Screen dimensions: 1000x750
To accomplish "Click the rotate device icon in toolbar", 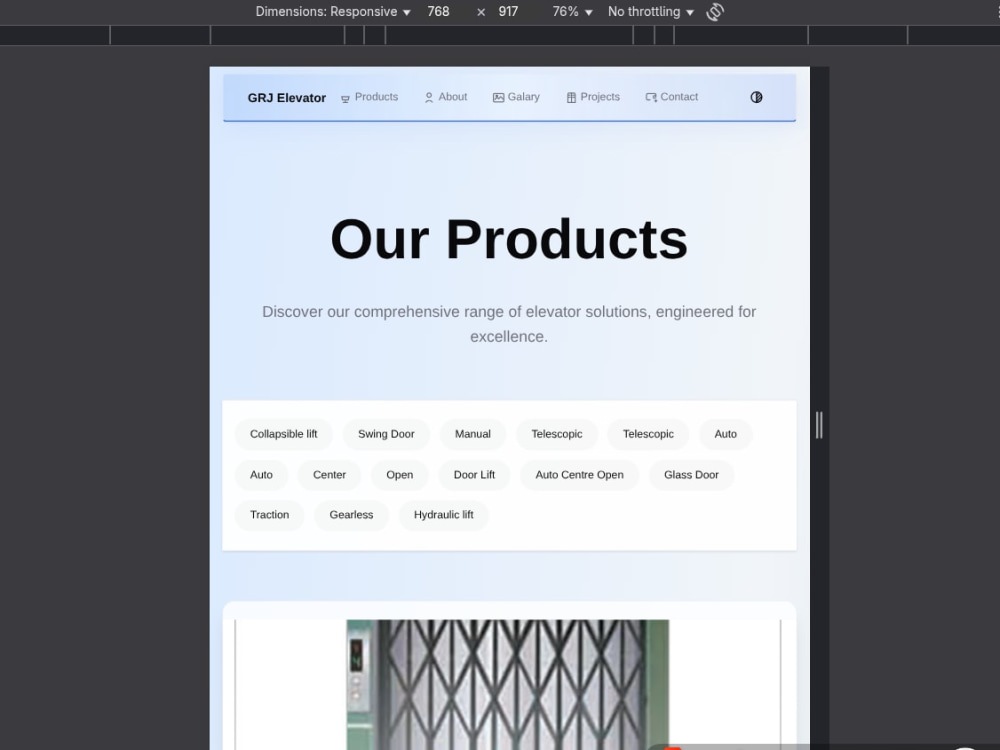I will tap(715, 11).
